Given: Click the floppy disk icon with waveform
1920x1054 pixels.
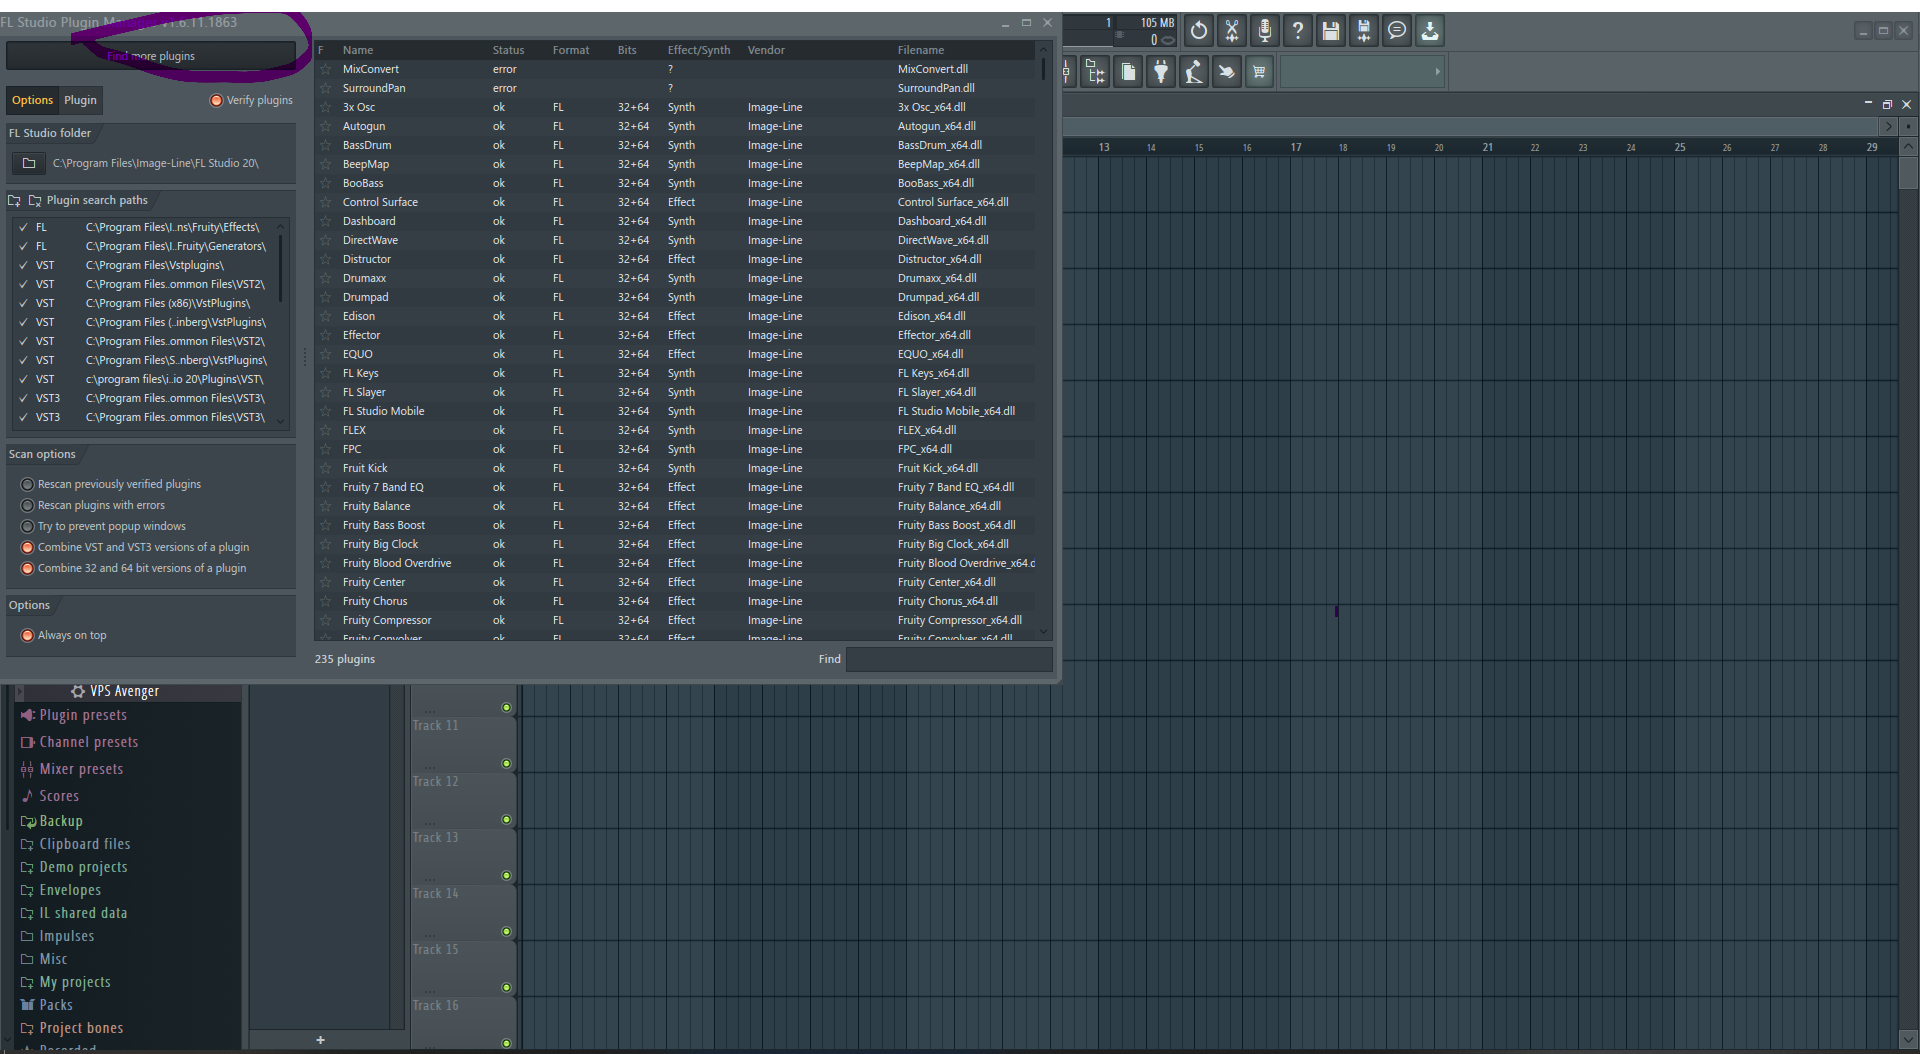Looking at the screenshot, I should [x=1364, y=31].
